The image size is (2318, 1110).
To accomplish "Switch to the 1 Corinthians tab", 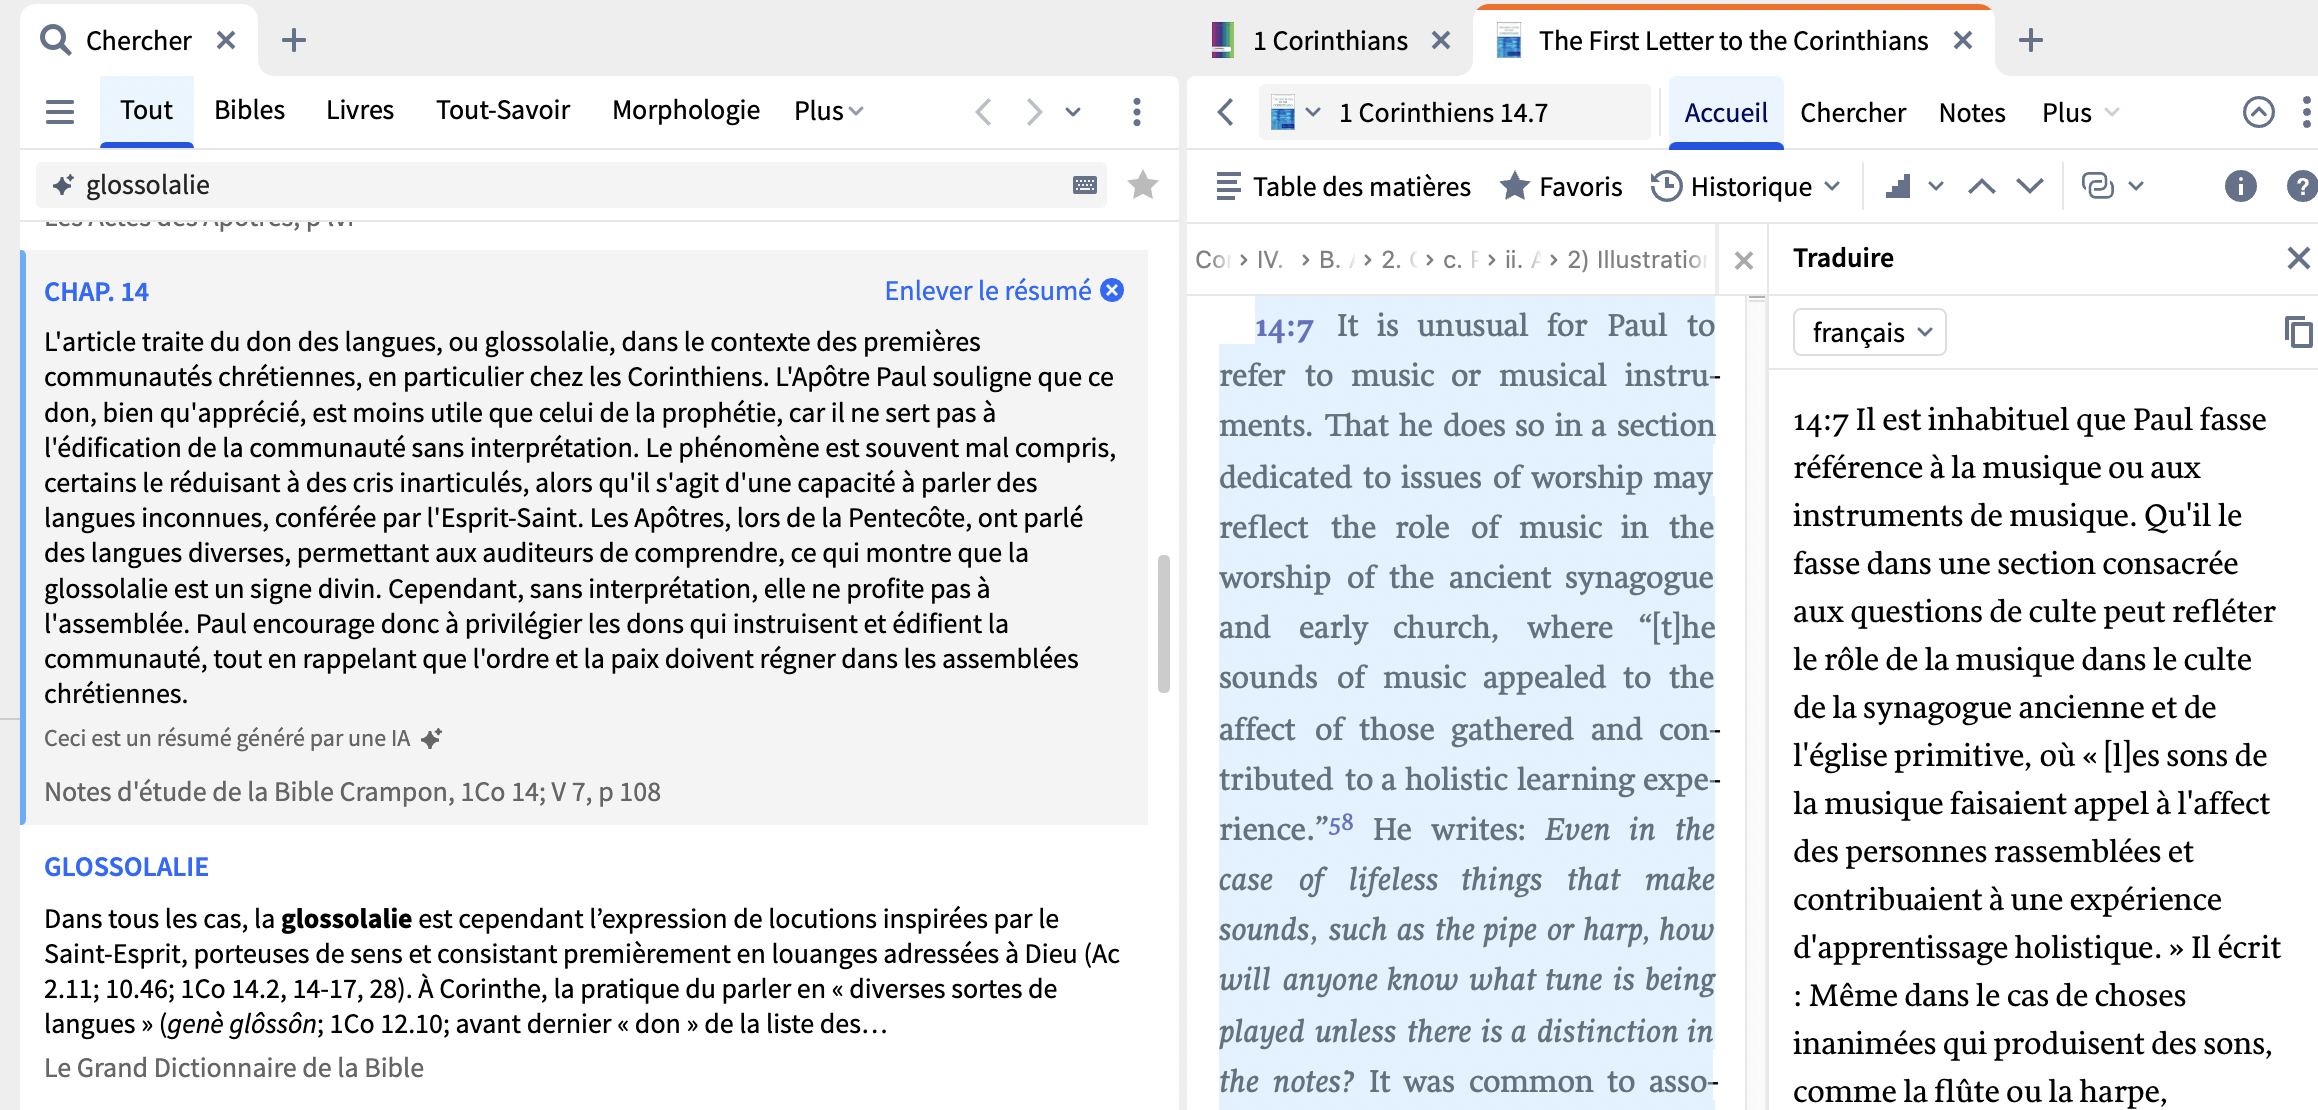I will (1329, 40).
